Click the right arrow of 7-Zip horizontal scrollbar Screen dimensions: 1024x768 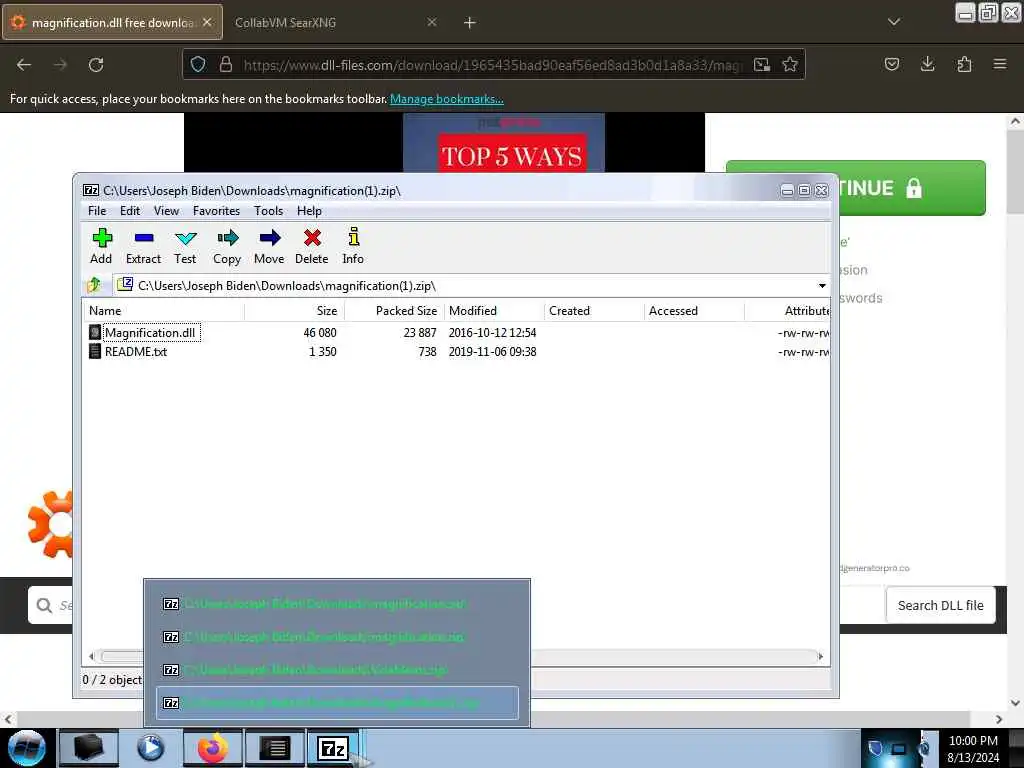(820, 656)
